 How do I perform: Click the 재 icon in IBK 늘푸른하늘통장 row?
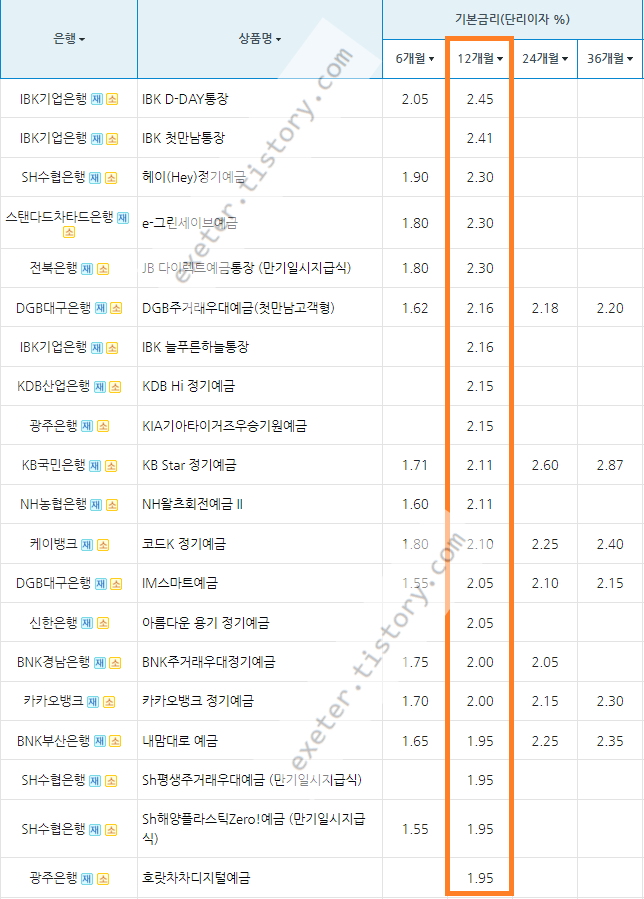pyautogui.click(x=97, y=347)
